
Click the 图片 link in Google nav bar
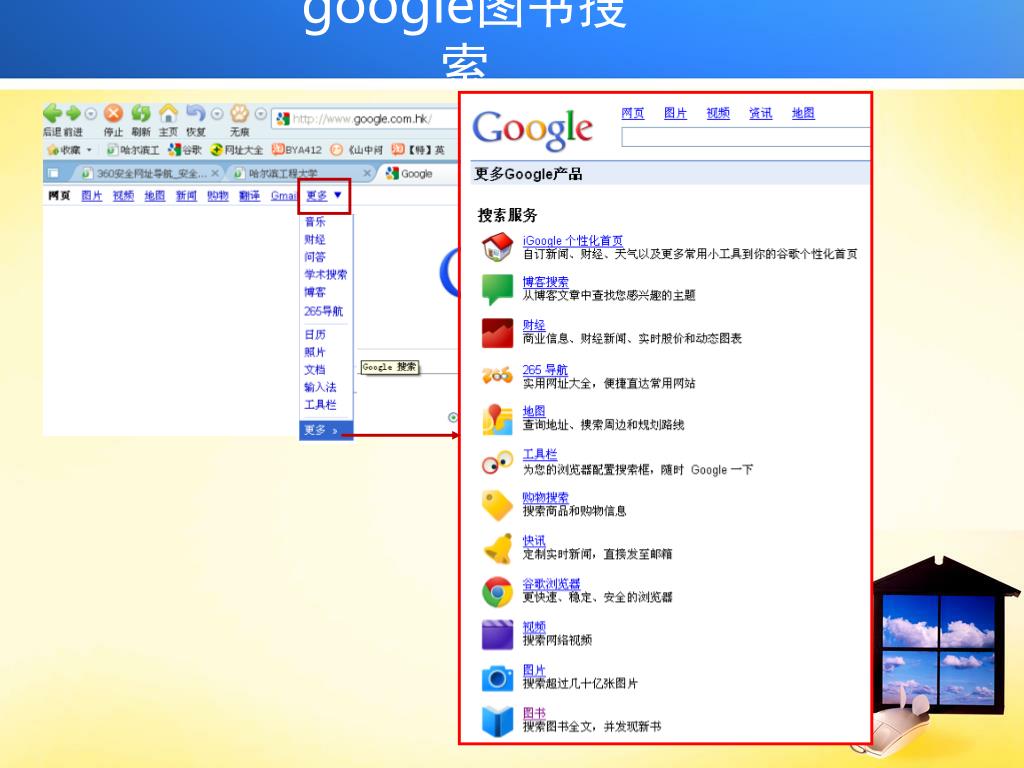pos(92,196)
